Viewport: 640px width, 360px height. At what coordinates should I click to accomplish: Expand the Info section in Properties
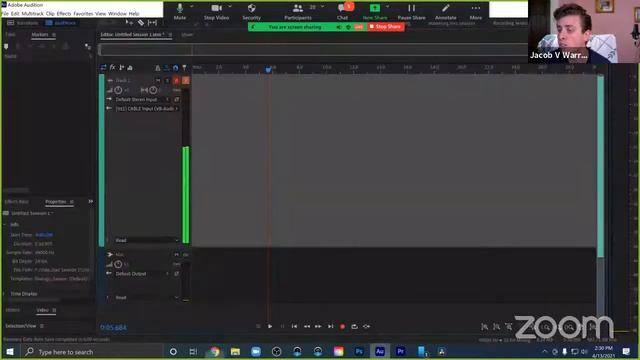pos(4,224)
